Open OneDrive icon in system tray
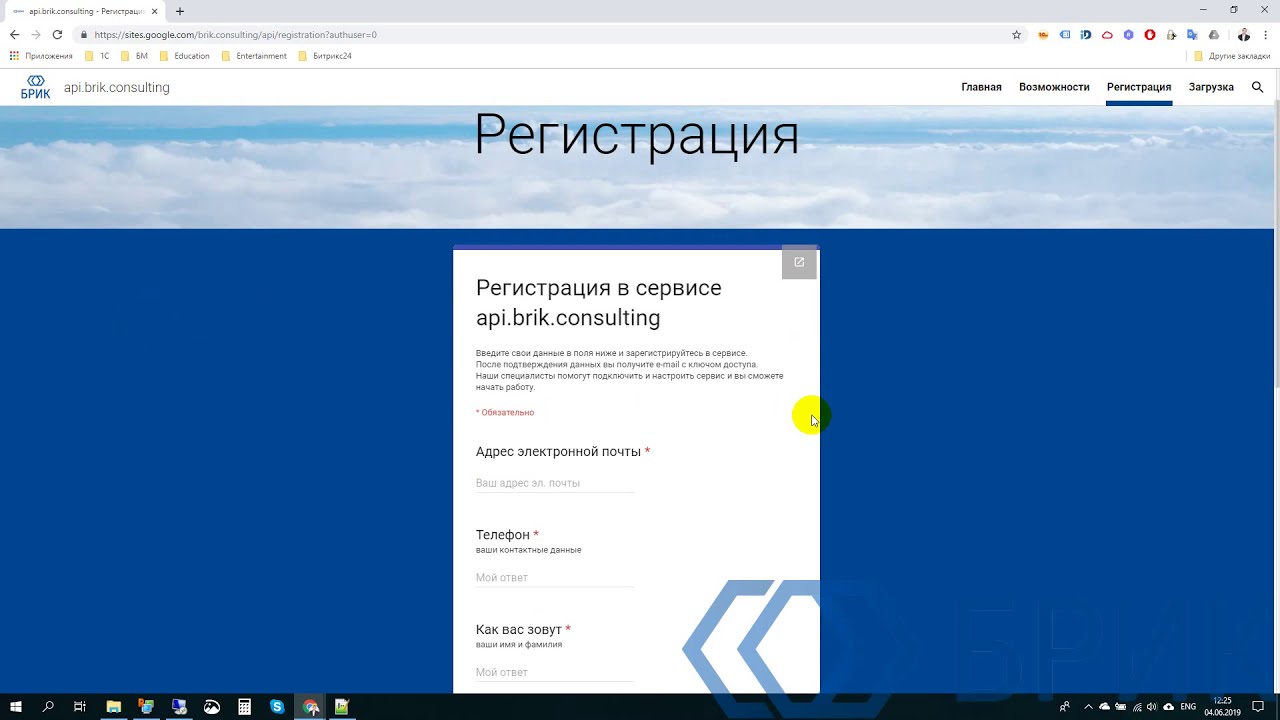Image resolution: width=1280 pixels, height=720 pixels. (1104, 707)
